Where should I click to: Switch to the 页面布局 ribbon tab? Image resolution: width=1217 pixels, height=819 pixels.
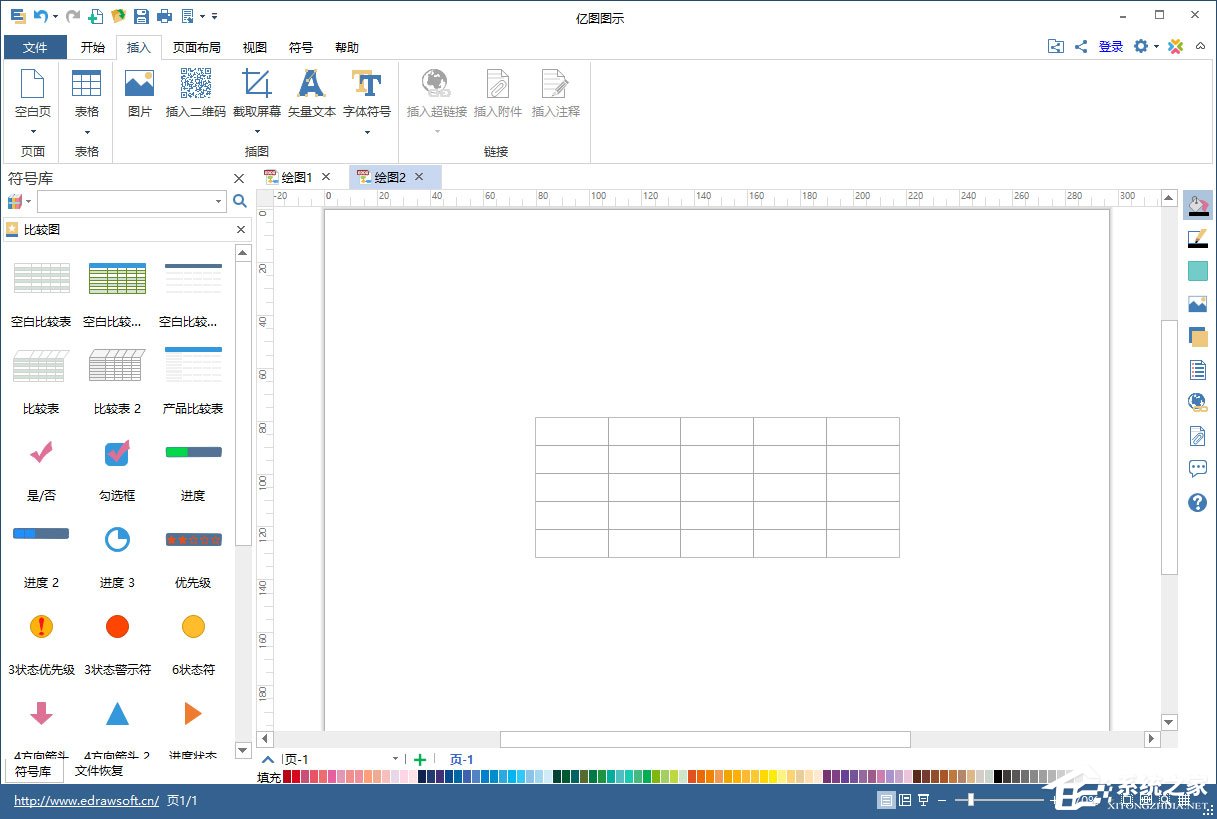[196, 47]
